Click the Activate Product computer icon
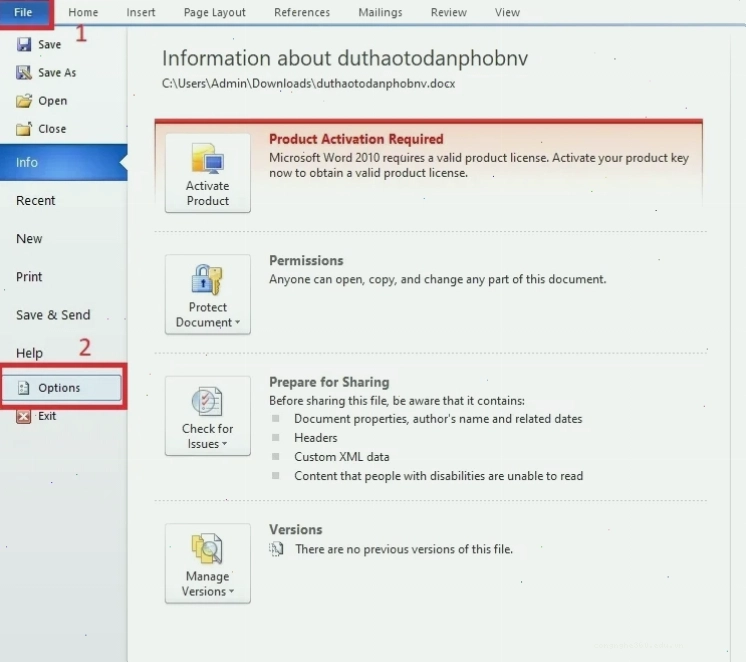Image resolution: width=746 pixels, height=662 pixels. tap(207, 158)
